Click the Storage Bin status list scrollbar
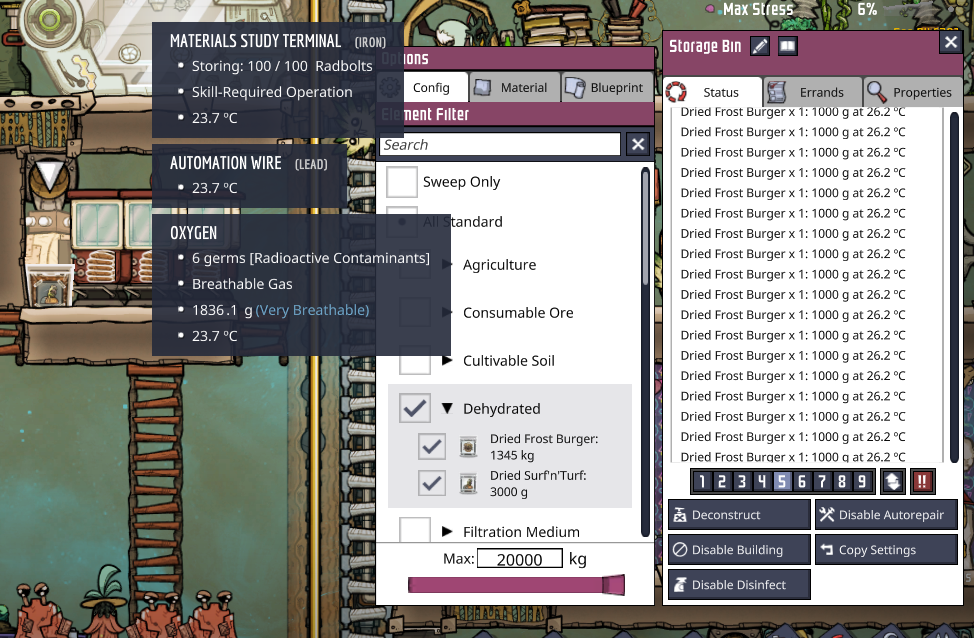Screen dimensions: 974x638 [955, 286]
